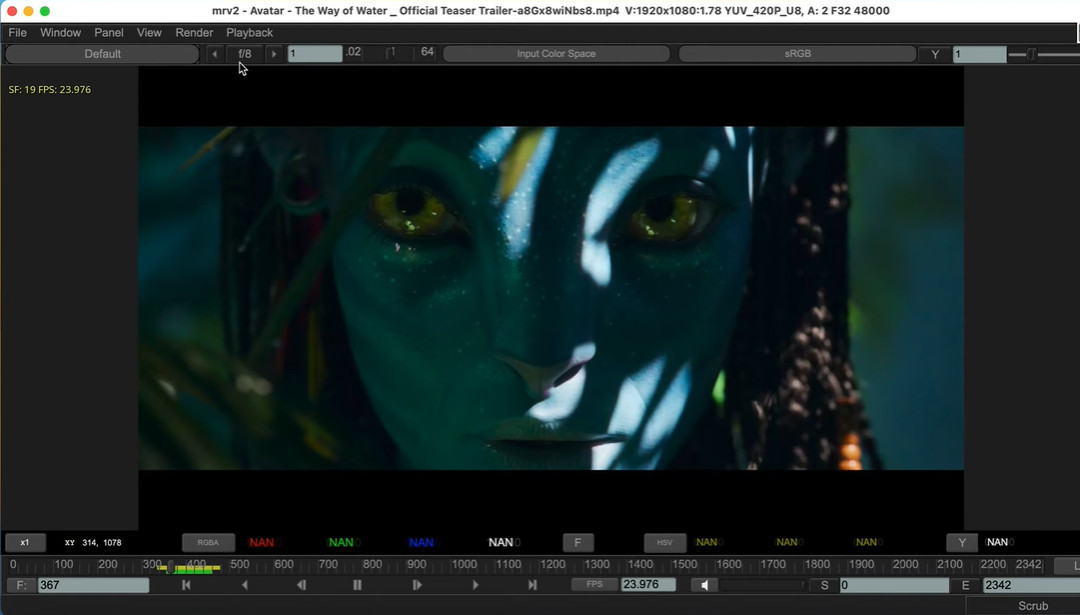Open the F pixel value type dropdown
This screenshot has height=615, width=1080.
pos(577,543)
